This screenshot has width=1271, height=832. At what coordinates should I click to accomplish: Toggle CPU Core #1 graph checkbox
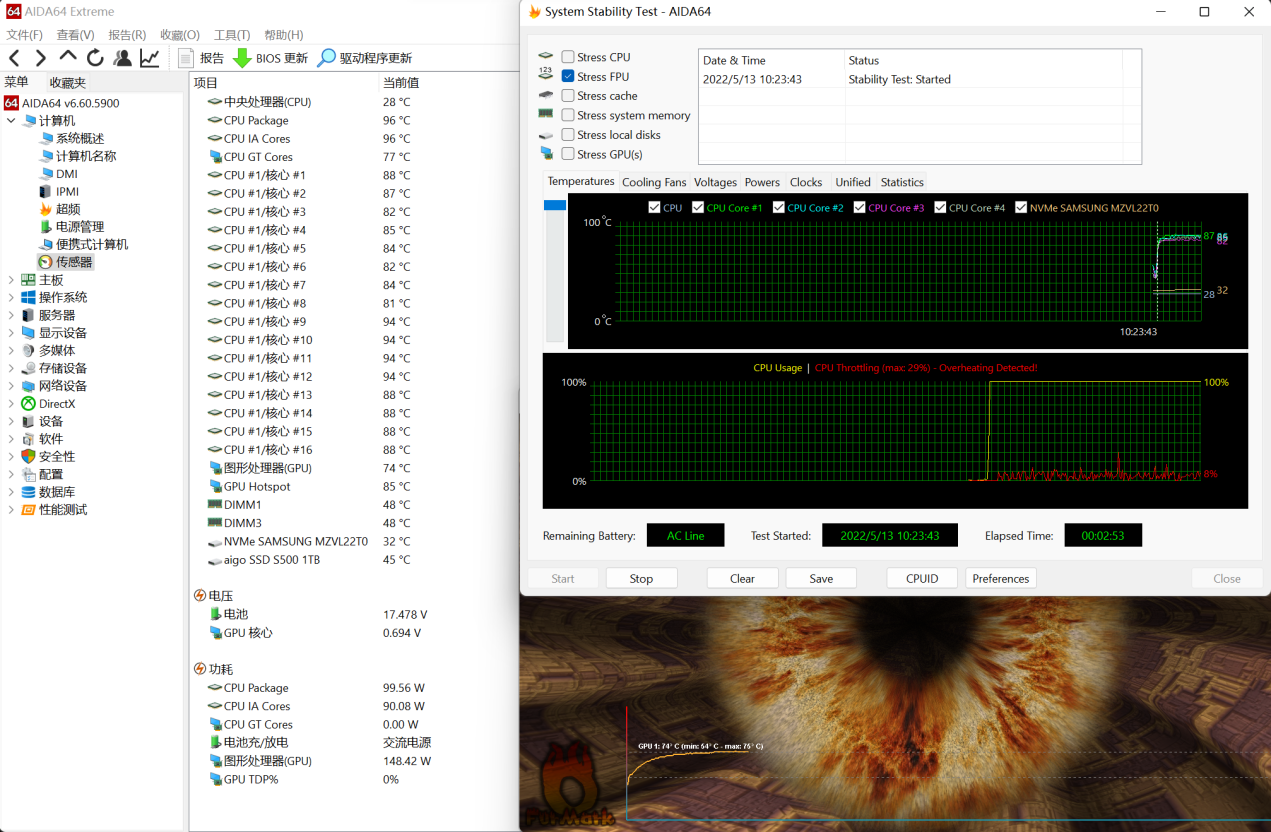698,208
